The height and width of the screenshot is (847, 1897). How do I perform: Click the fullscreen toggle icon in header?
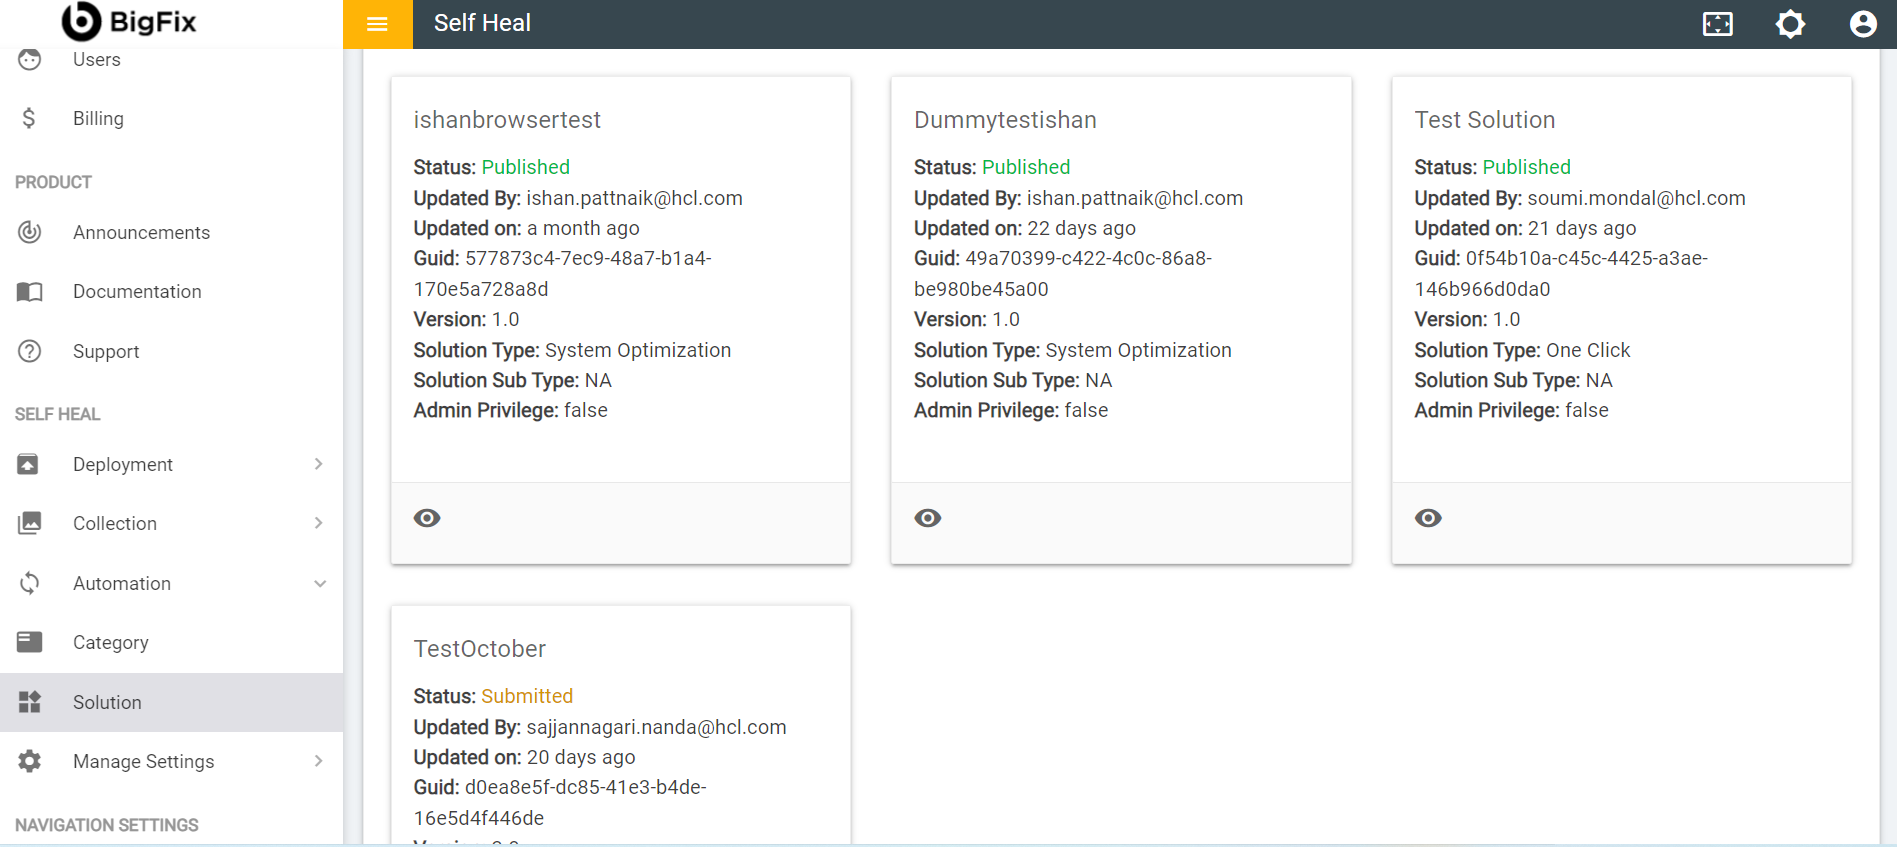click(x=1717, y=24)
